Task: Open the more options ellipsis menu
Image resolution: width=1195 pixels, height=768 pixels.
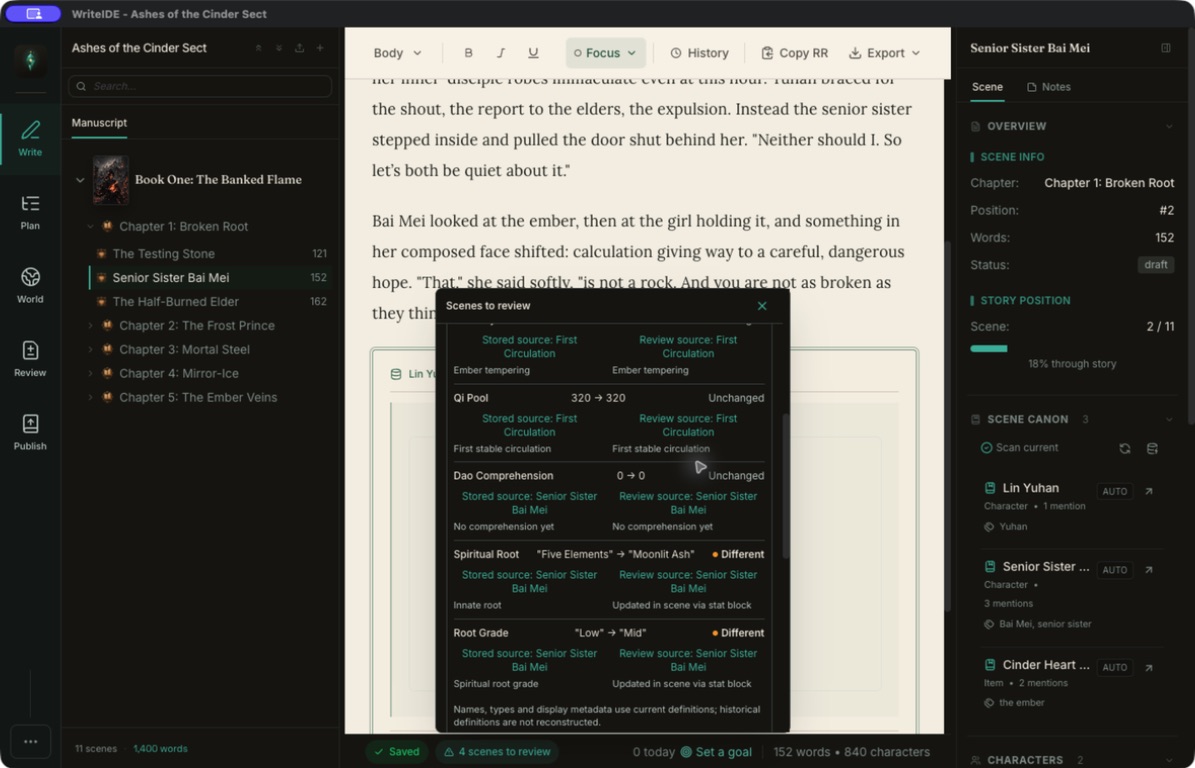Action: coord(30,741)
